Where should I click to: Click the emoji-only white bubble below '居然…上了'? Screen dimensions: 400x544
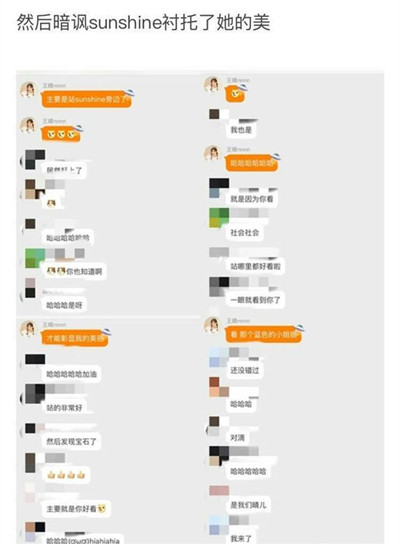click(x=51, y=203)
